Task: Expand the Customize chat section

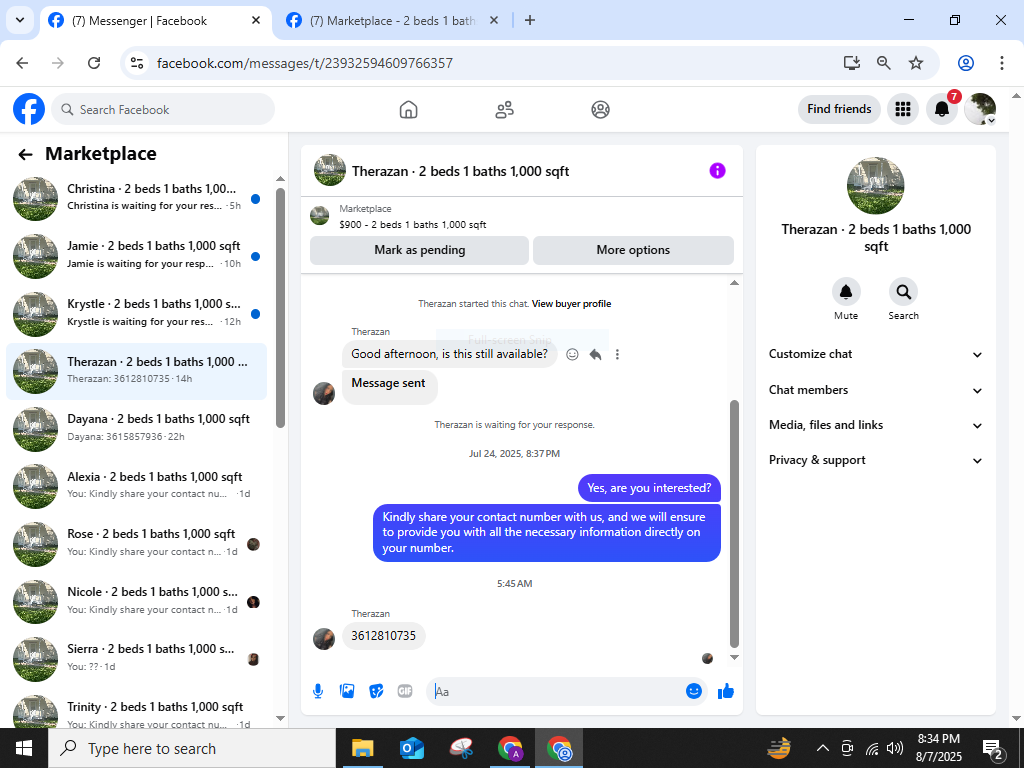Action: [876, 354]
